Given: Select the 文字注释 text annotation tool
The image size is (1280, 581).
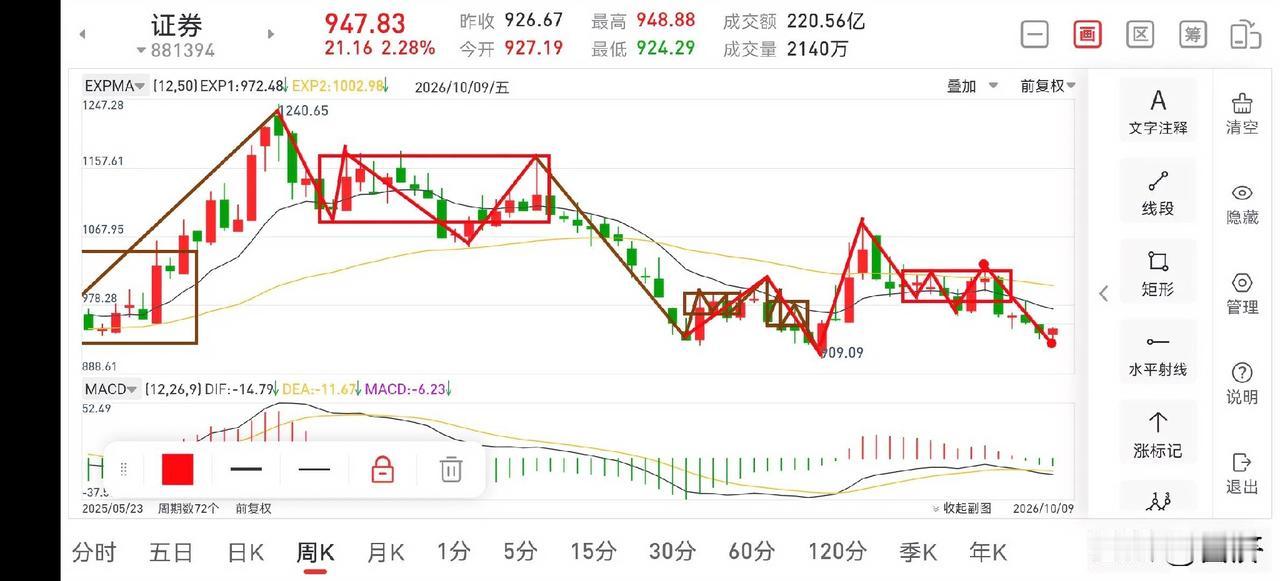Looking at the screenshot, I should coord(1158,111).
